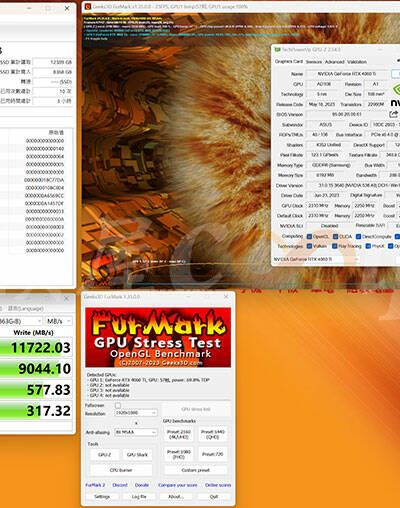Viewport: 400px width, 508px height.
Task: Launch GPU-Z from FurMark Tools
Action: pos(105,455)
